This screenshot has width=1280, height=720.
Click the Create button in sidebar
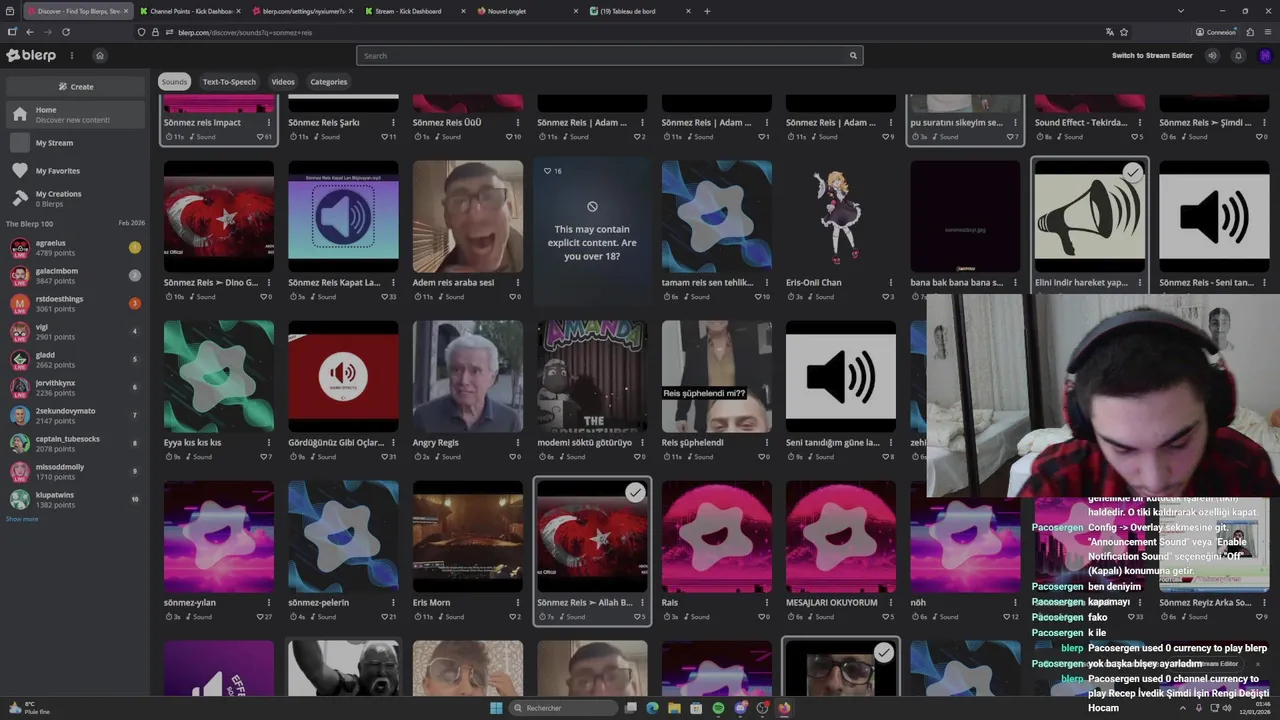76,87
